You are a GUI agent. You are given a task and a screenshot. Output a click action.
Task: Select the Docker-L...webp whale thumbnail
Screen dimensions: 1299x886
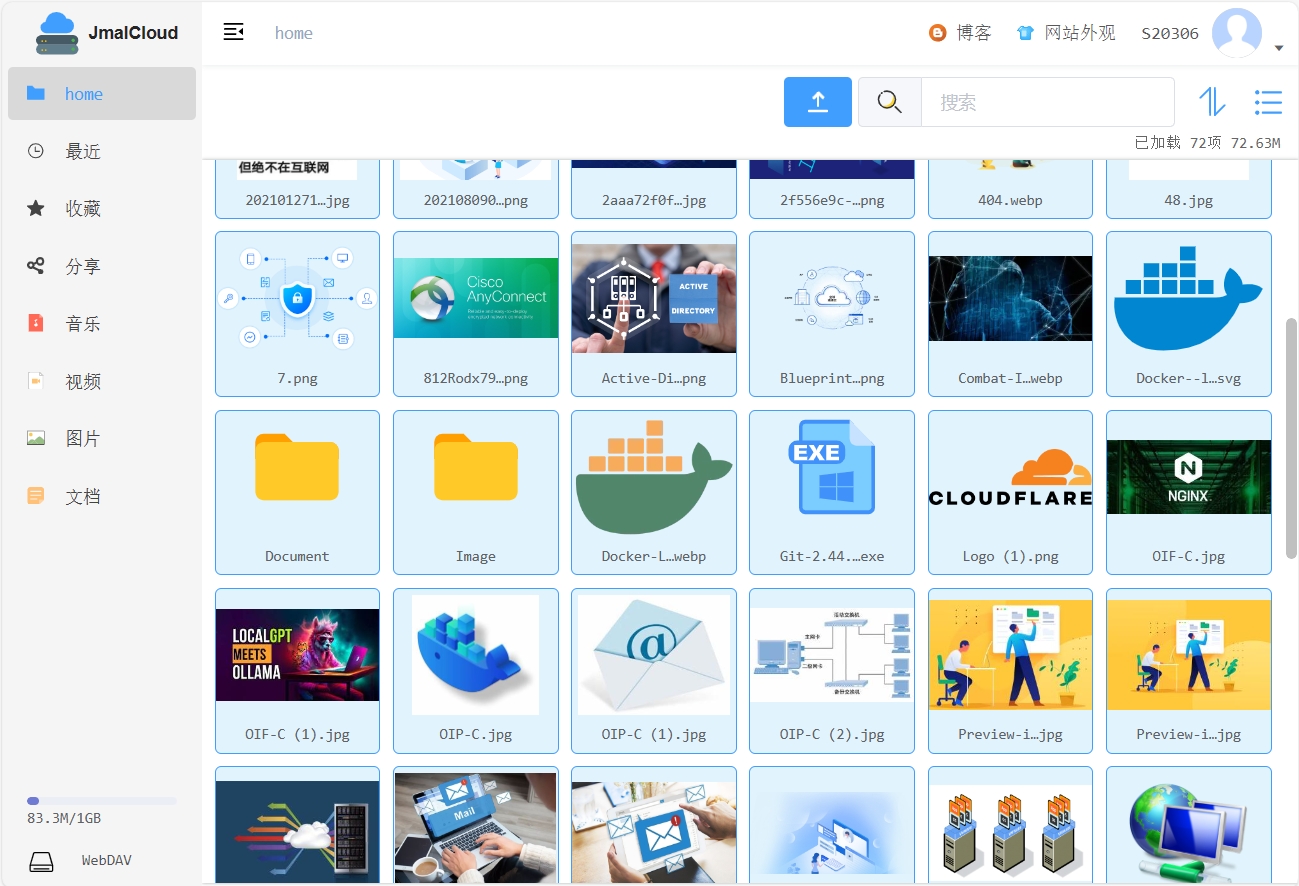pyautogui.click(x=654, y=477)
